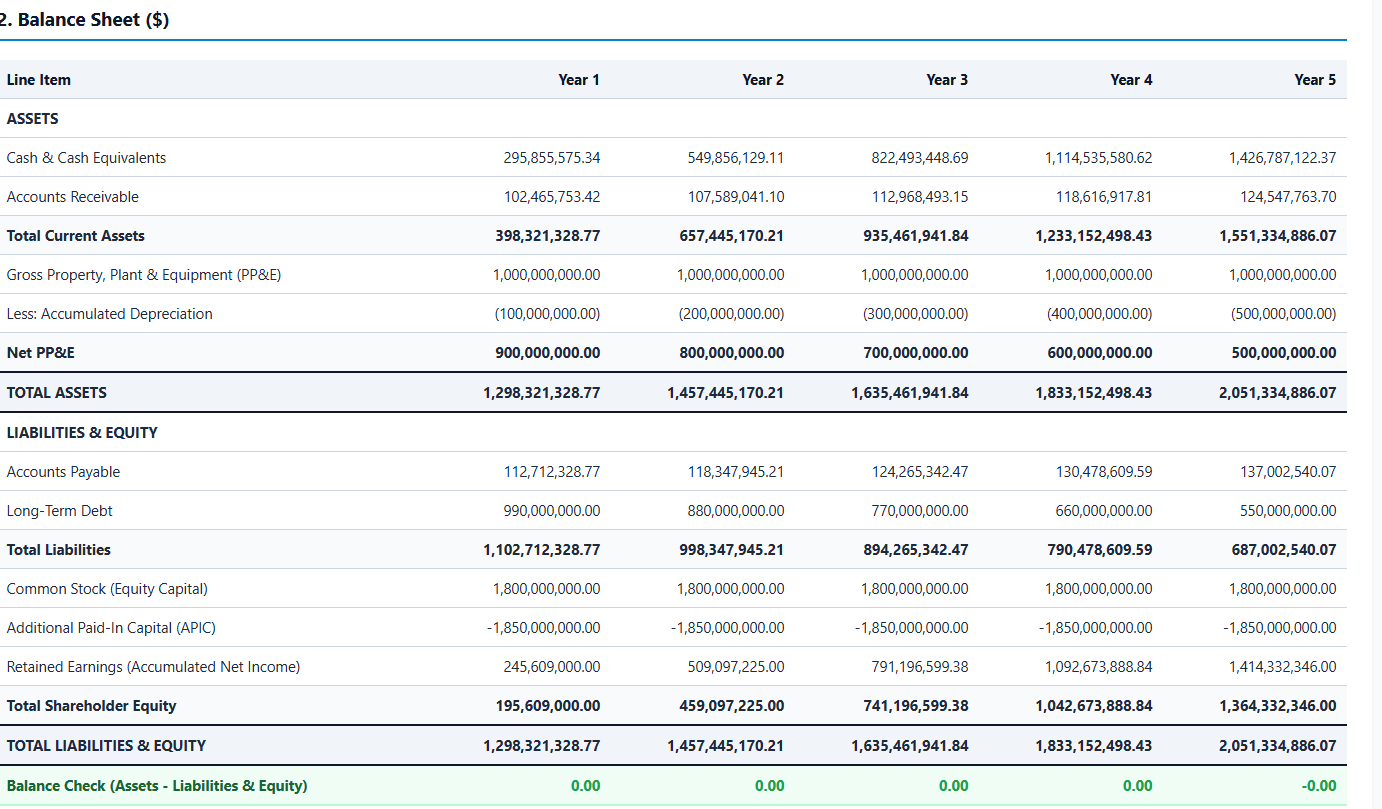Select the Cash & Cash Equivalents row label
The image size is (1382, 809).
(86, 158)
